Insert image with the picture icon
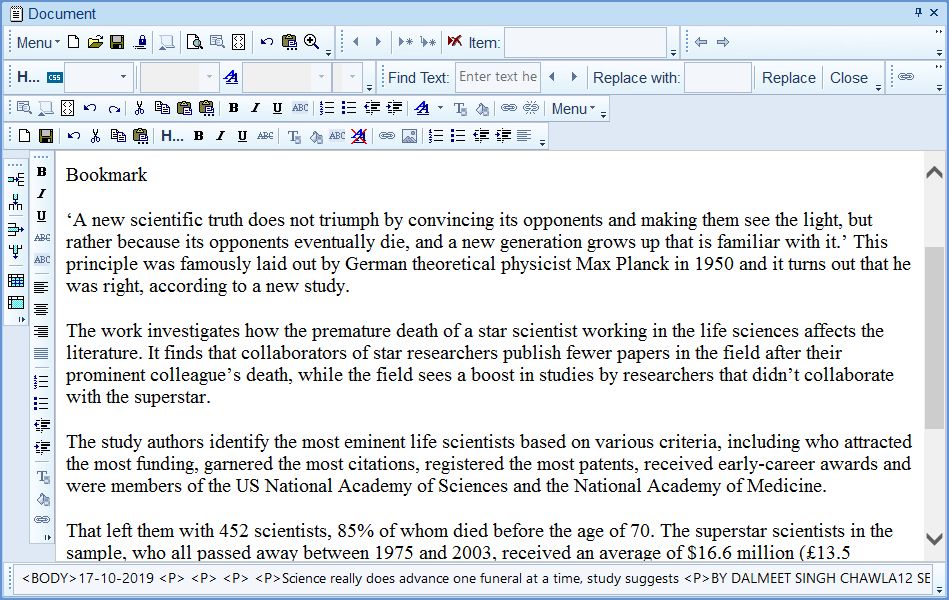The height and width of the screenshot is (600, 949). coord(410,136)
